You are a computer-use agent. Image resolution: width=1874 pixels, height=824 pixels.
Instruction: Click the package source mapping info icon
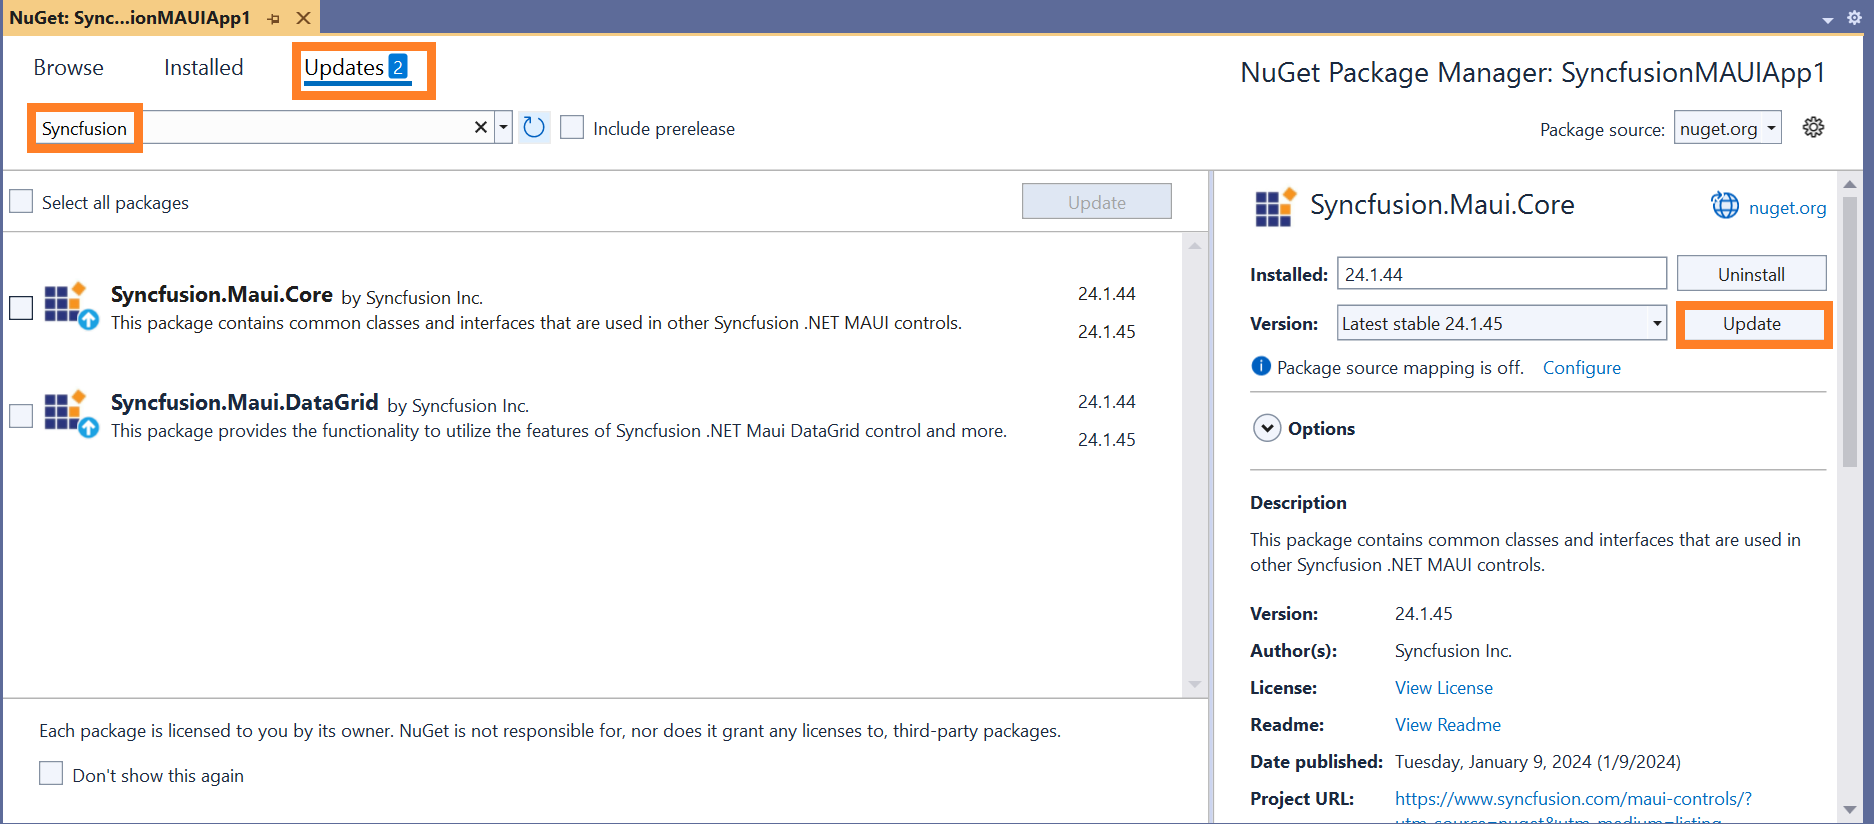pyautogui.click(x=1261, y=366)
